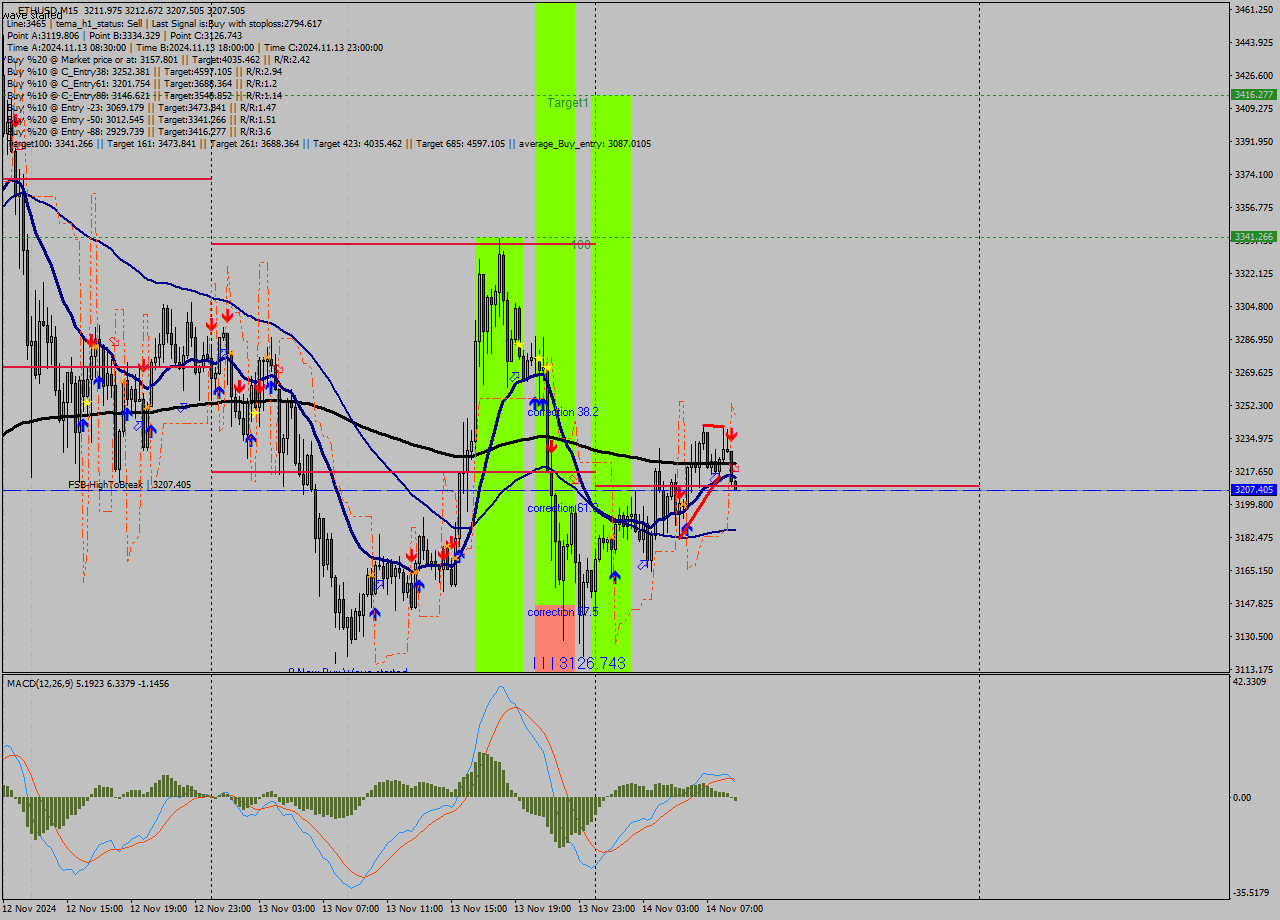This screenshot has width=1280, height=920.
Task: Click the '12 Nov 23:00' time axis label
Action: (x=223, y=909)
